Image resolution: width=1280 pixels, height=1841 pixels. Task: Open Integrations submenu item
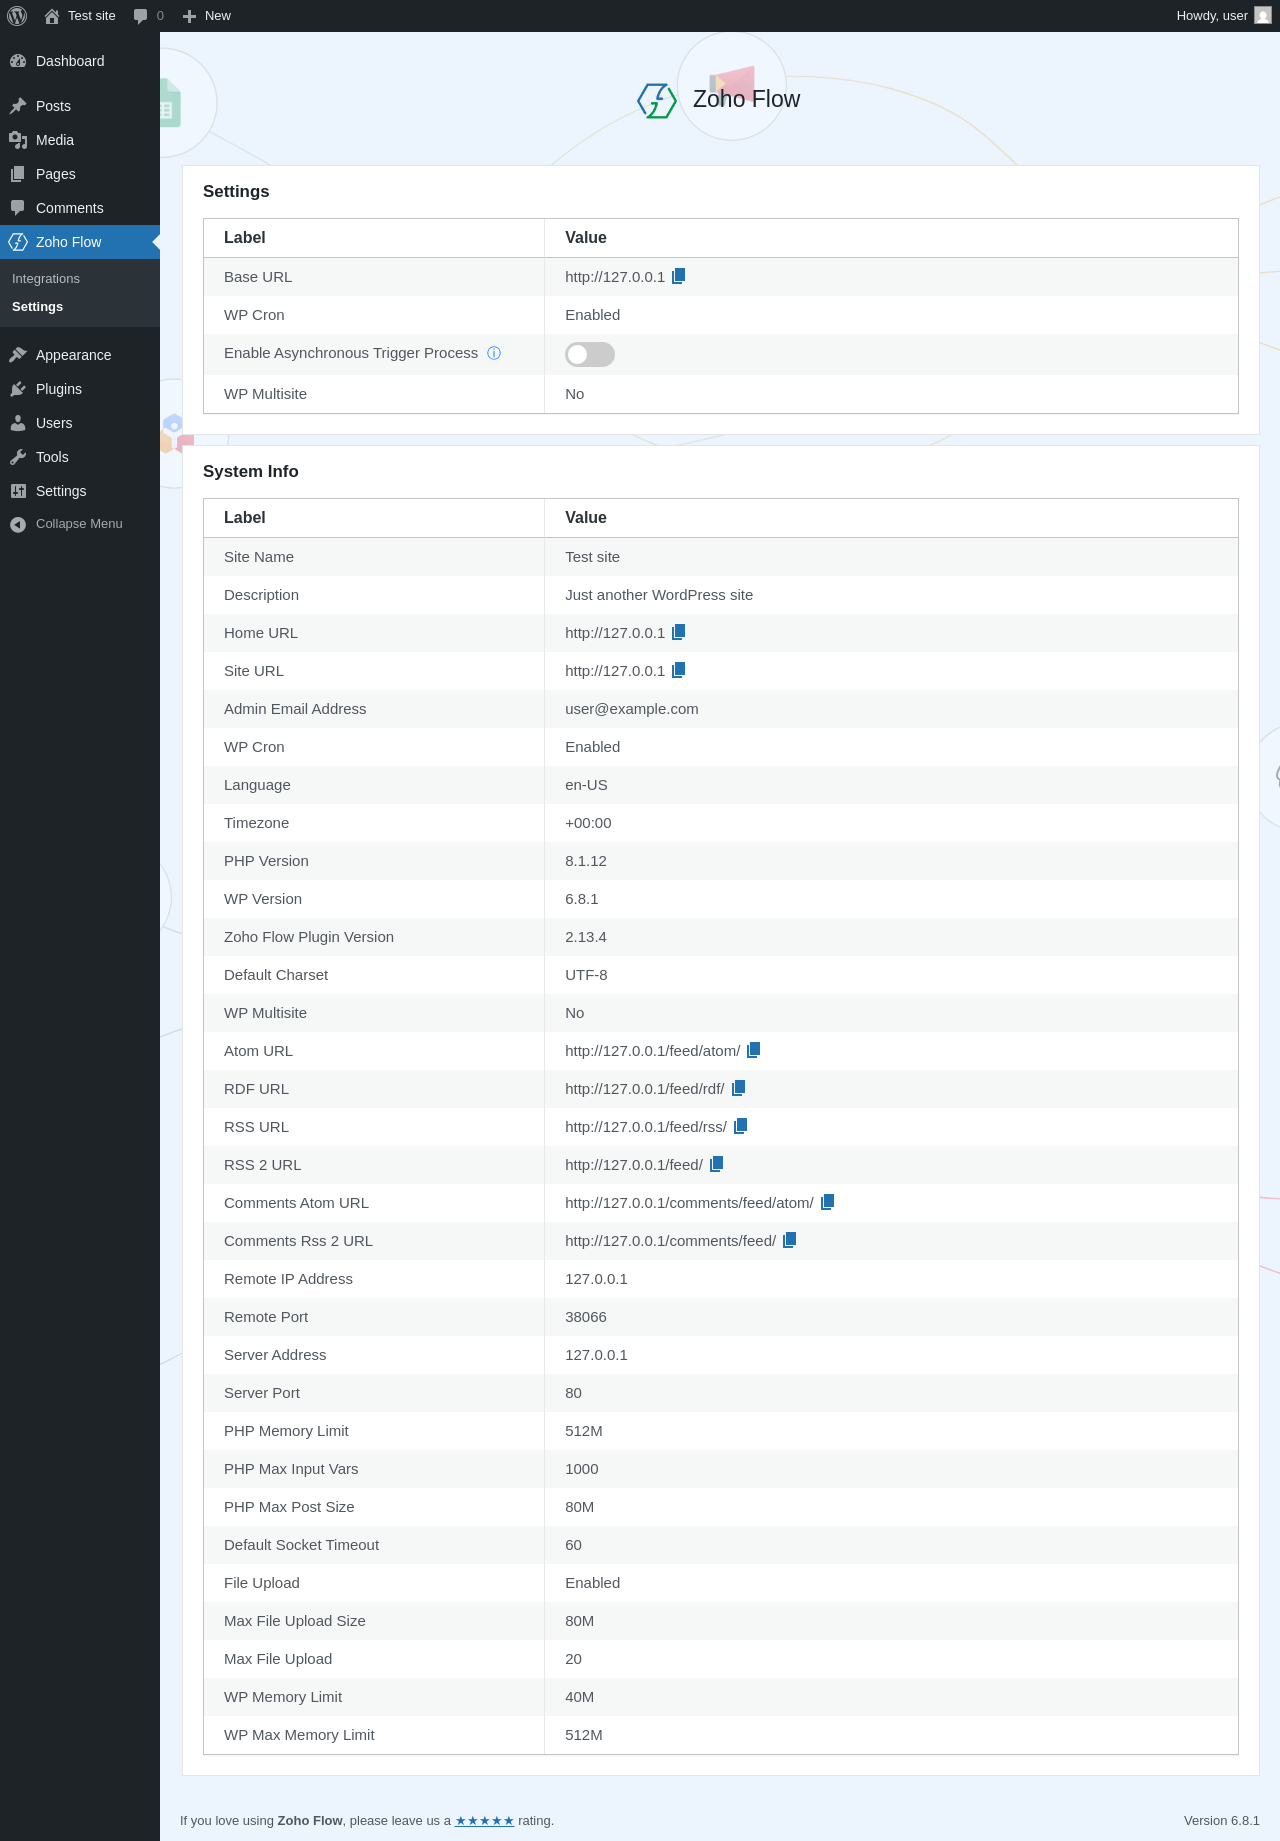tap(46, 279)
